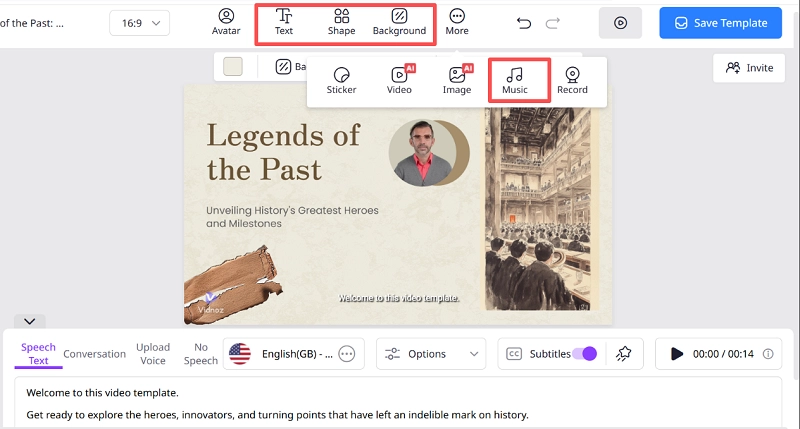Click the sliders icon in Options
Image resolution: width=800 pixels, height=429 pixels.
click(392, 354)
